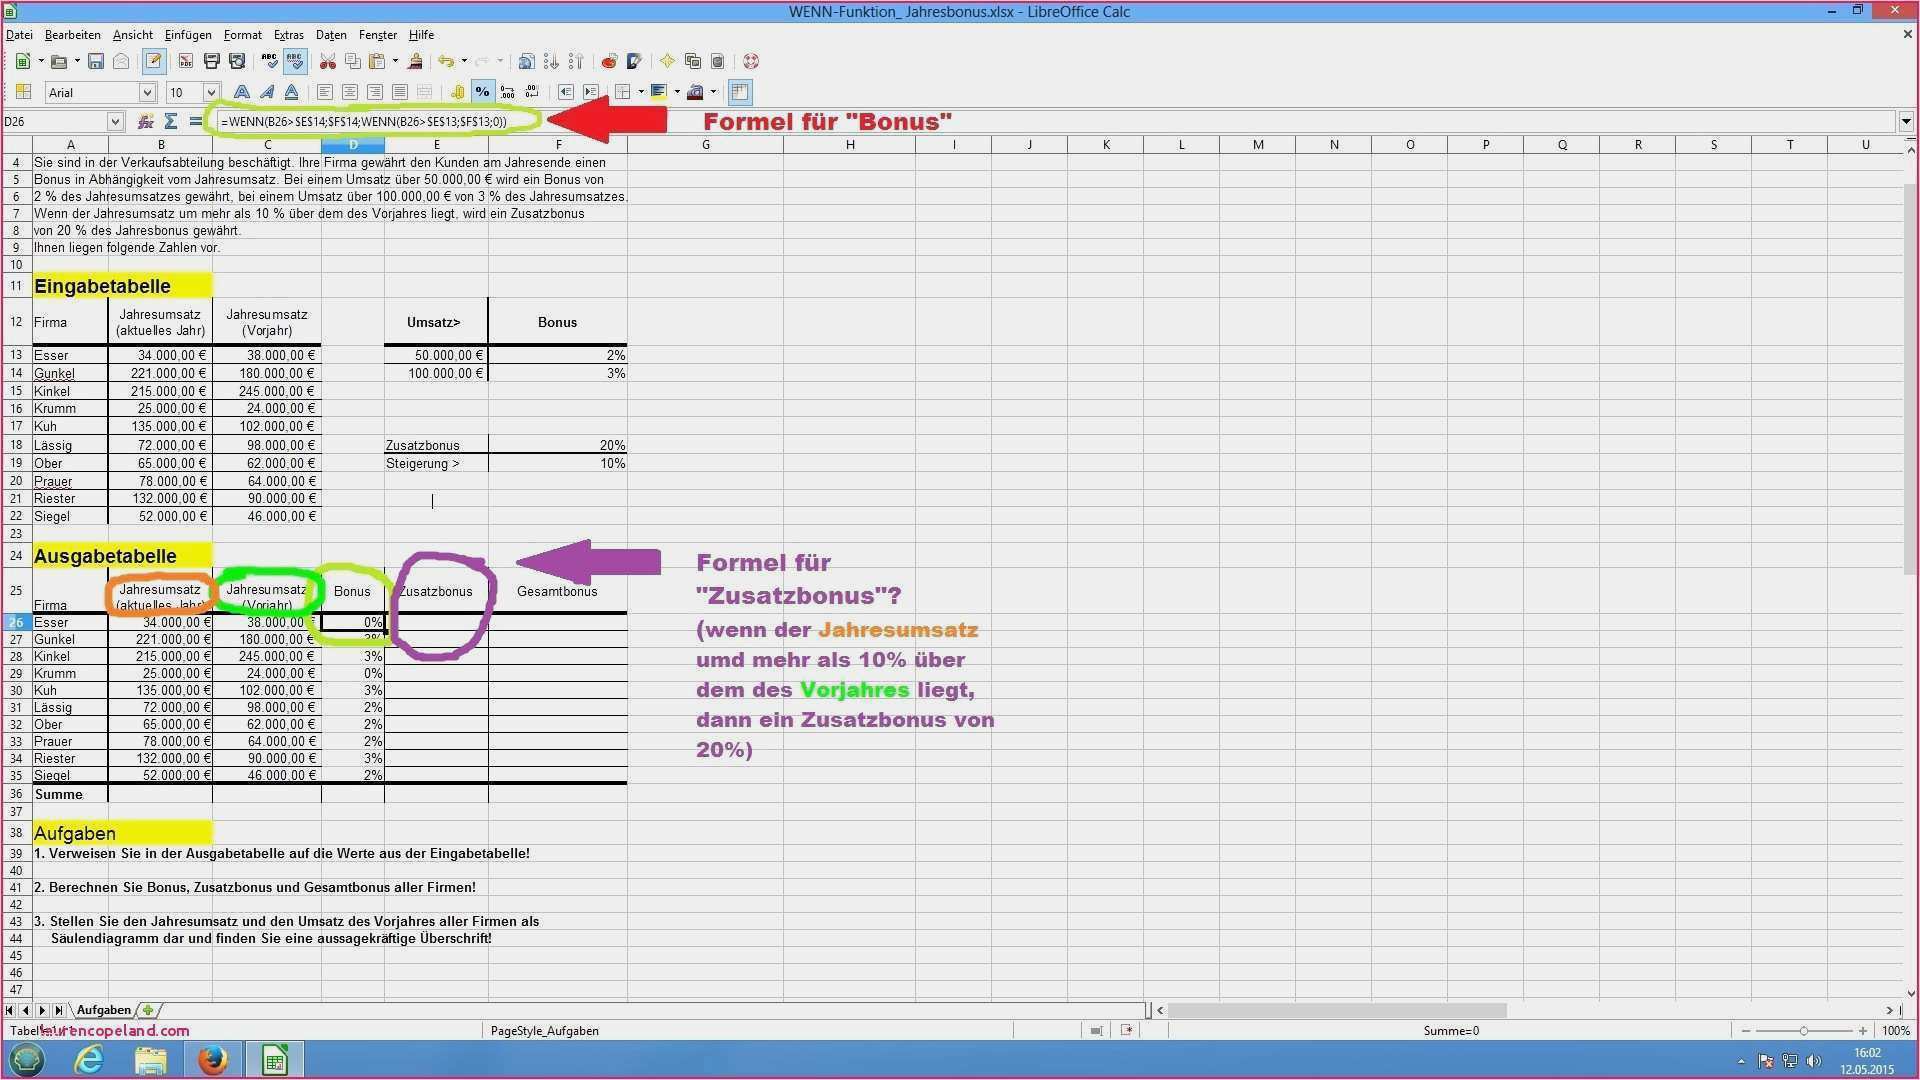This screenshot has height=1080, width=1920.
Task: Toggle AutoSpellcheck button
Action: coord(295,62)
